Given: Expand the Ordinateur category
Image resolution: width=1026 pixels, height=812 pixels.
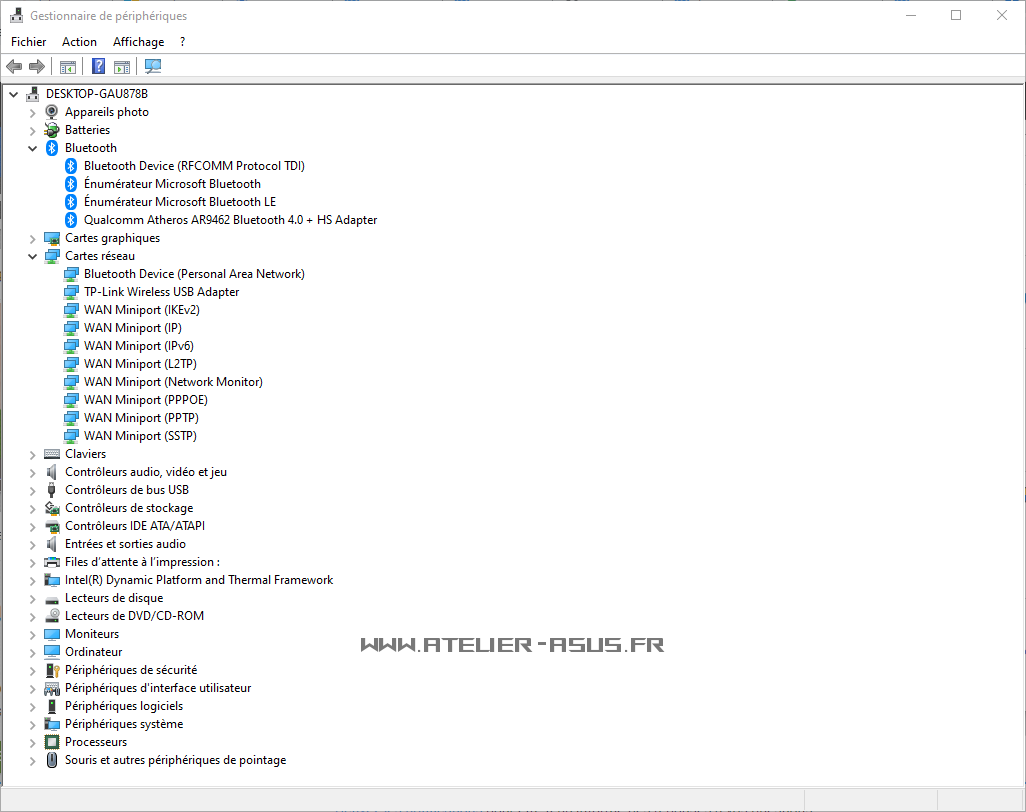Looking at the screenshot, I should point(33,652).
